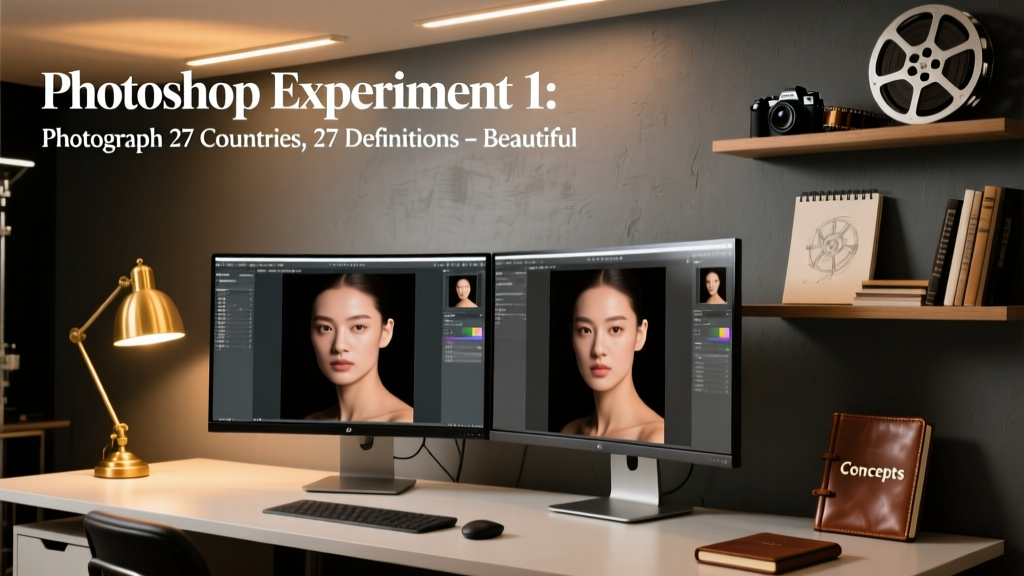Click the portrait canvas on the left monitor
This screenshot has height=576, width=1024.
[x=347, y=347]
